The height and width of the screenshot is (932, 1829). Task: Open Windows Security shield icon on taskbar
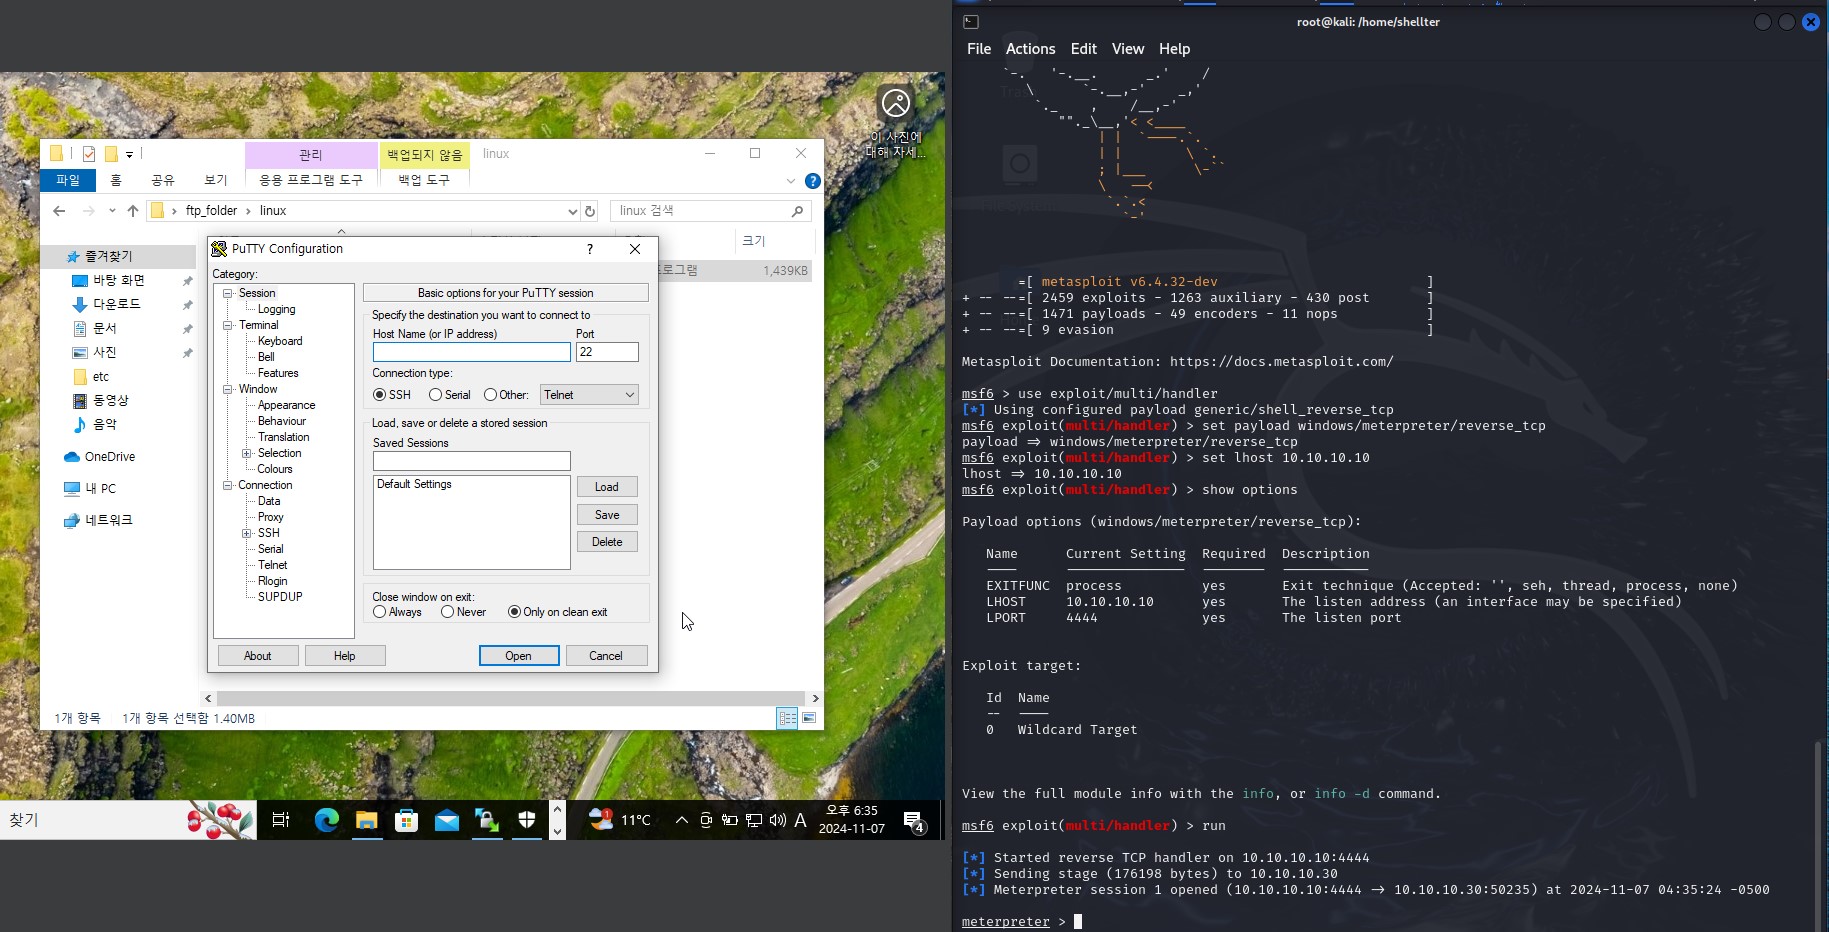527,820
